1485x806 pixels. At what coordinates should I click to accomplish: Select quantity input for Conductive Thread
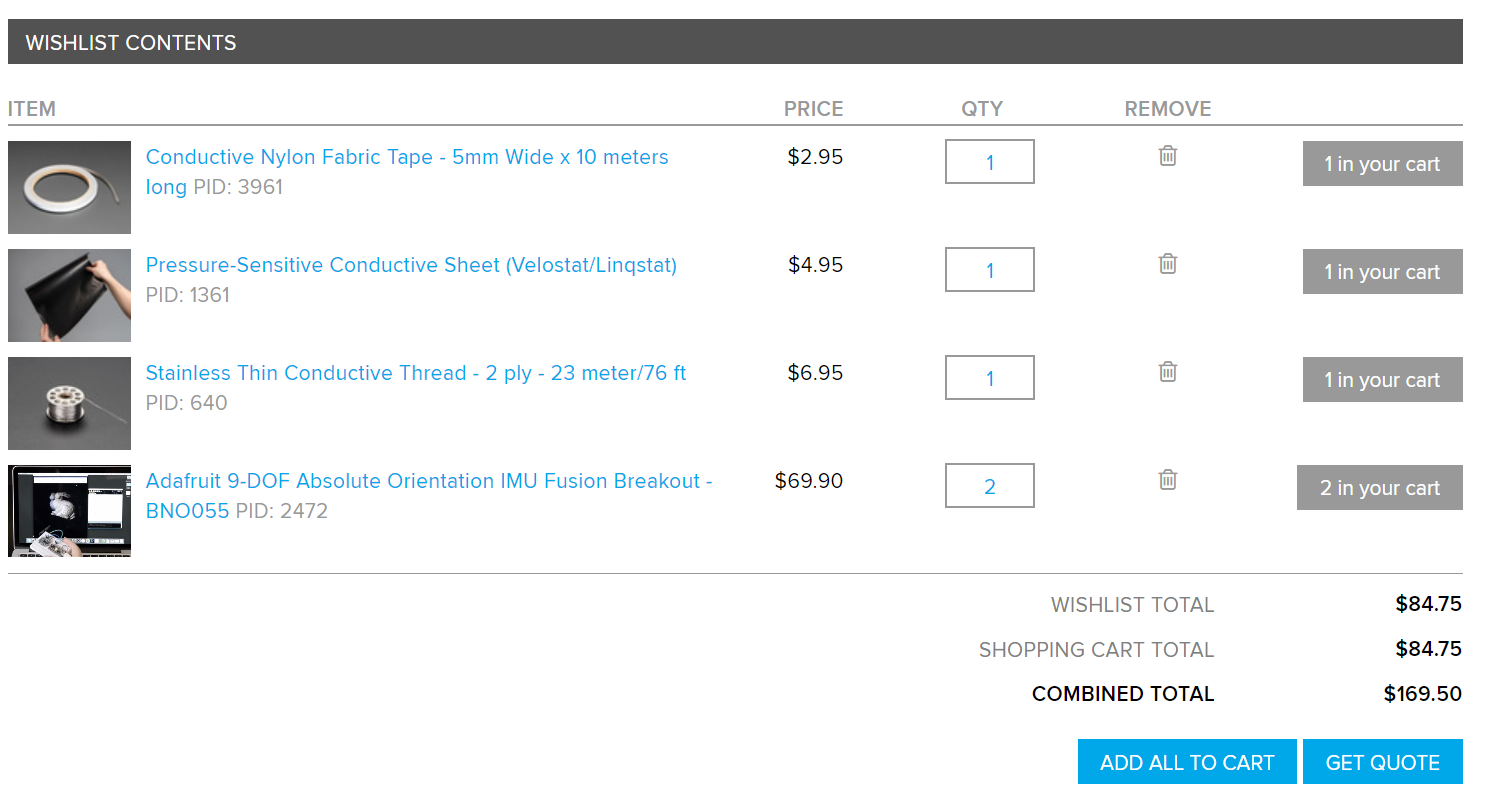(x=989, y=378)
